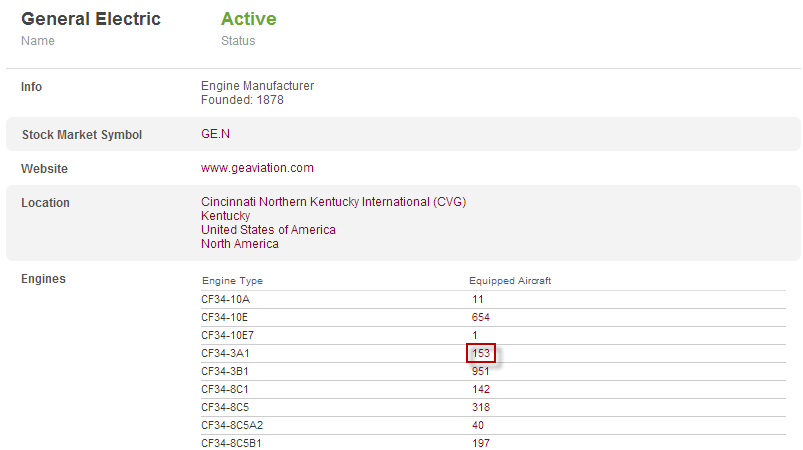Click the GE.N stock market symbol
803x450 pixels.
[x=217, y=134]
